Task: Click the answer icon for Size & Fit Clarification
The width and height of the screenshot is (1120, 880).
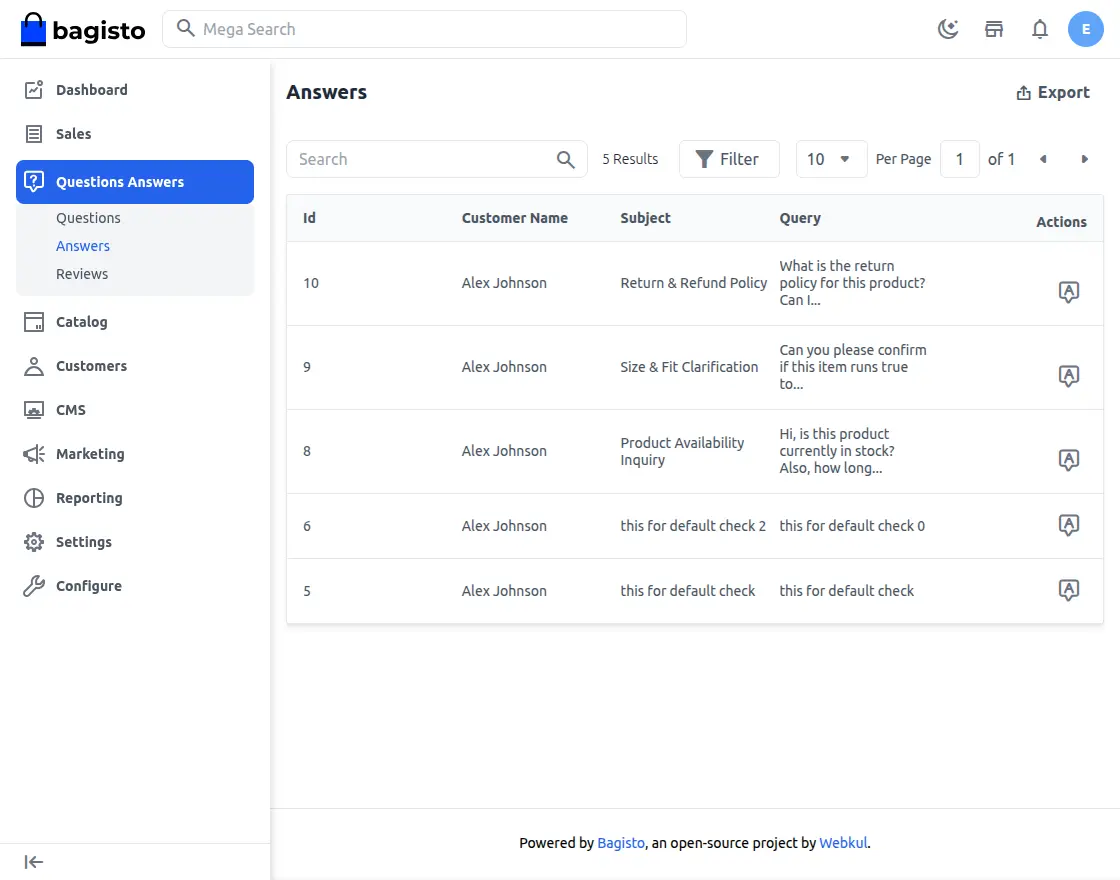Action: point(1068,376)
